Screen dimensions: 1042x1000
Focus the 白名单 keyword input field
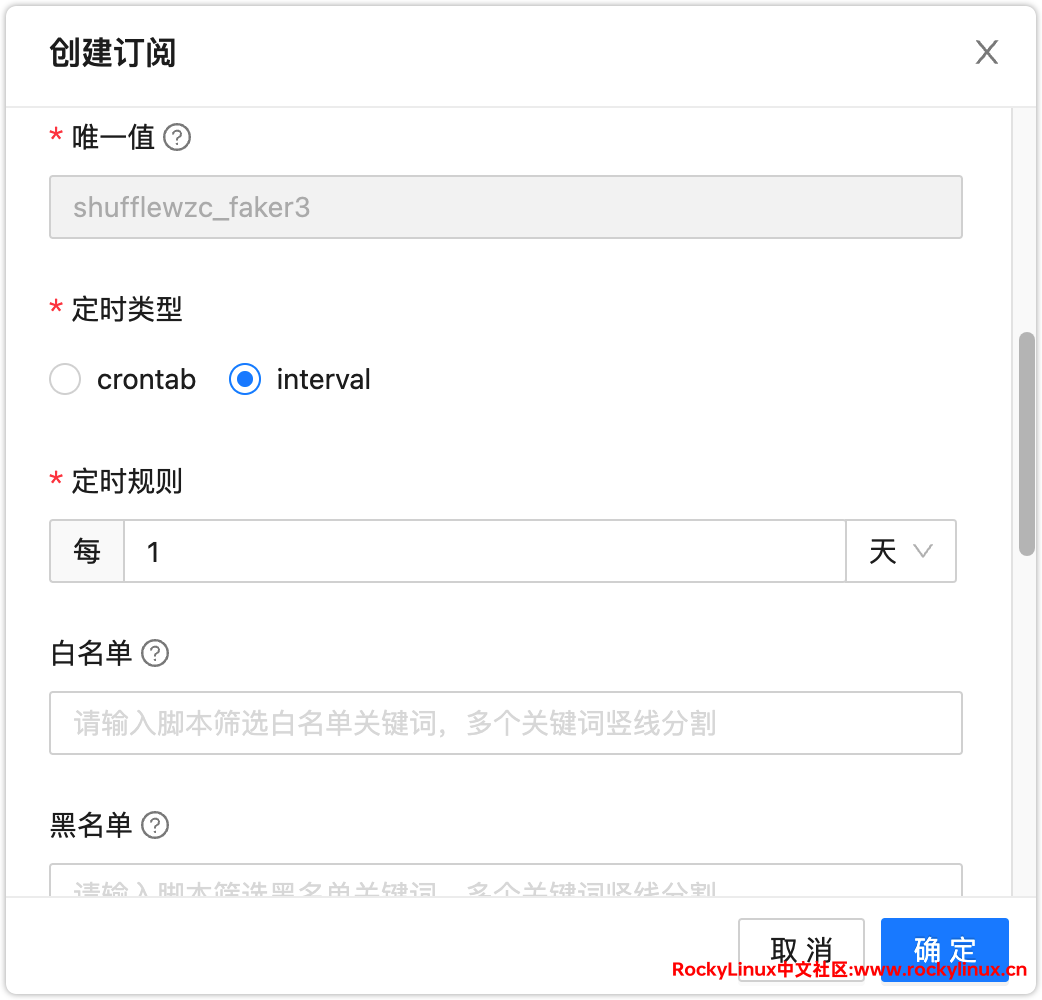505,723
